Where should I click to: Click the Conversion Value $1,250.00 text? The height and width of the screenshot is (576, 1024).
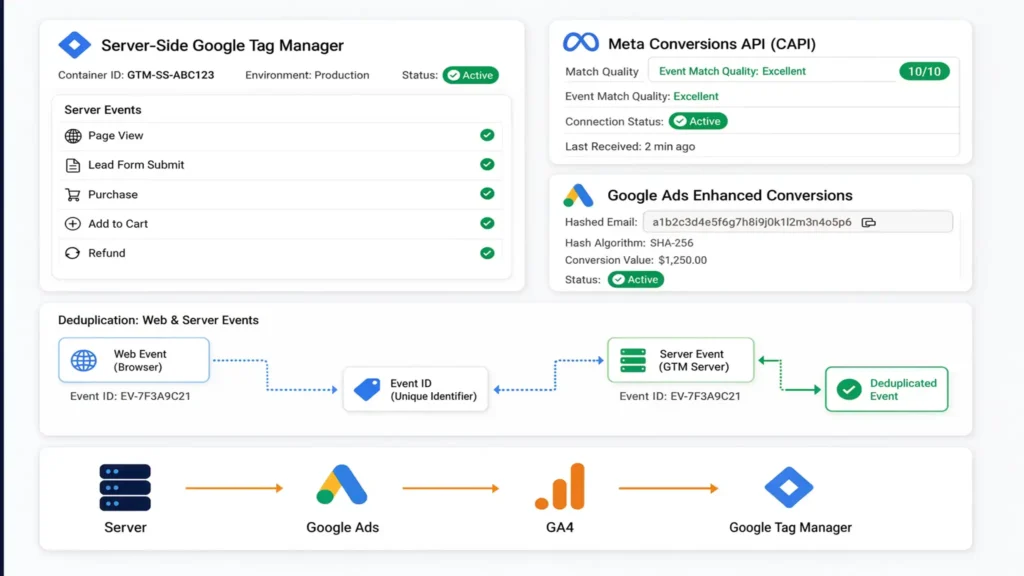(x=635, y=260)
